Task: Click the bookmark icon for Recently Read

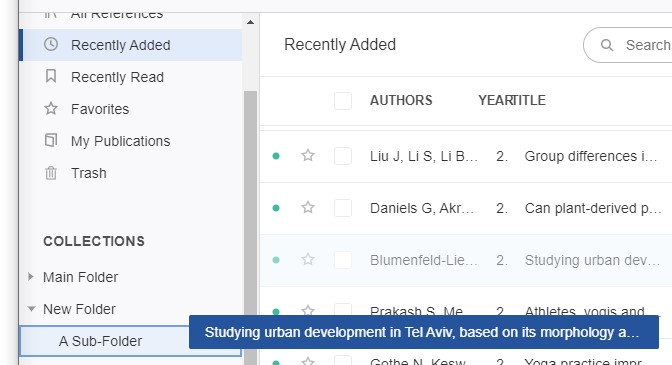Action: pyautogui.click(x=51, y=76)
